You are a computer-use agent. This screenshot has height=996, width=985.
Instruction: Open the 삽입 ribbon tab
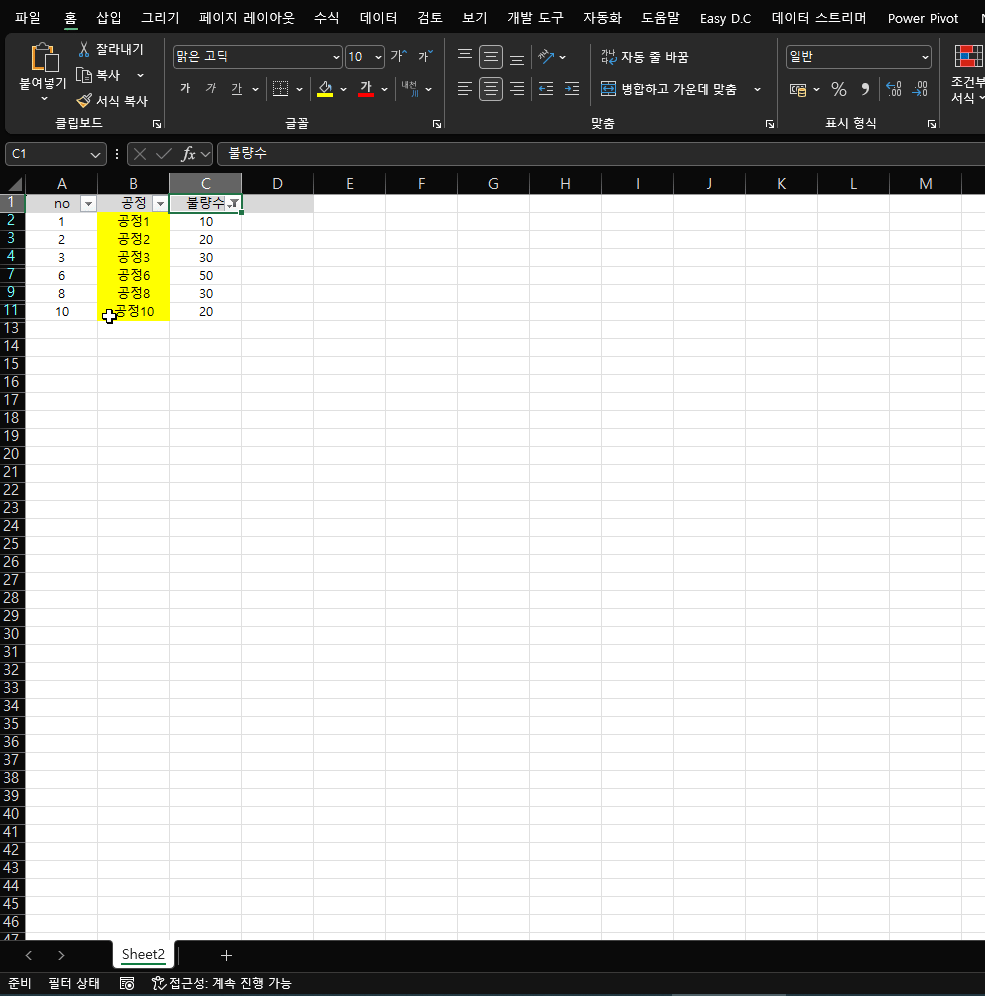click(109, 18)
